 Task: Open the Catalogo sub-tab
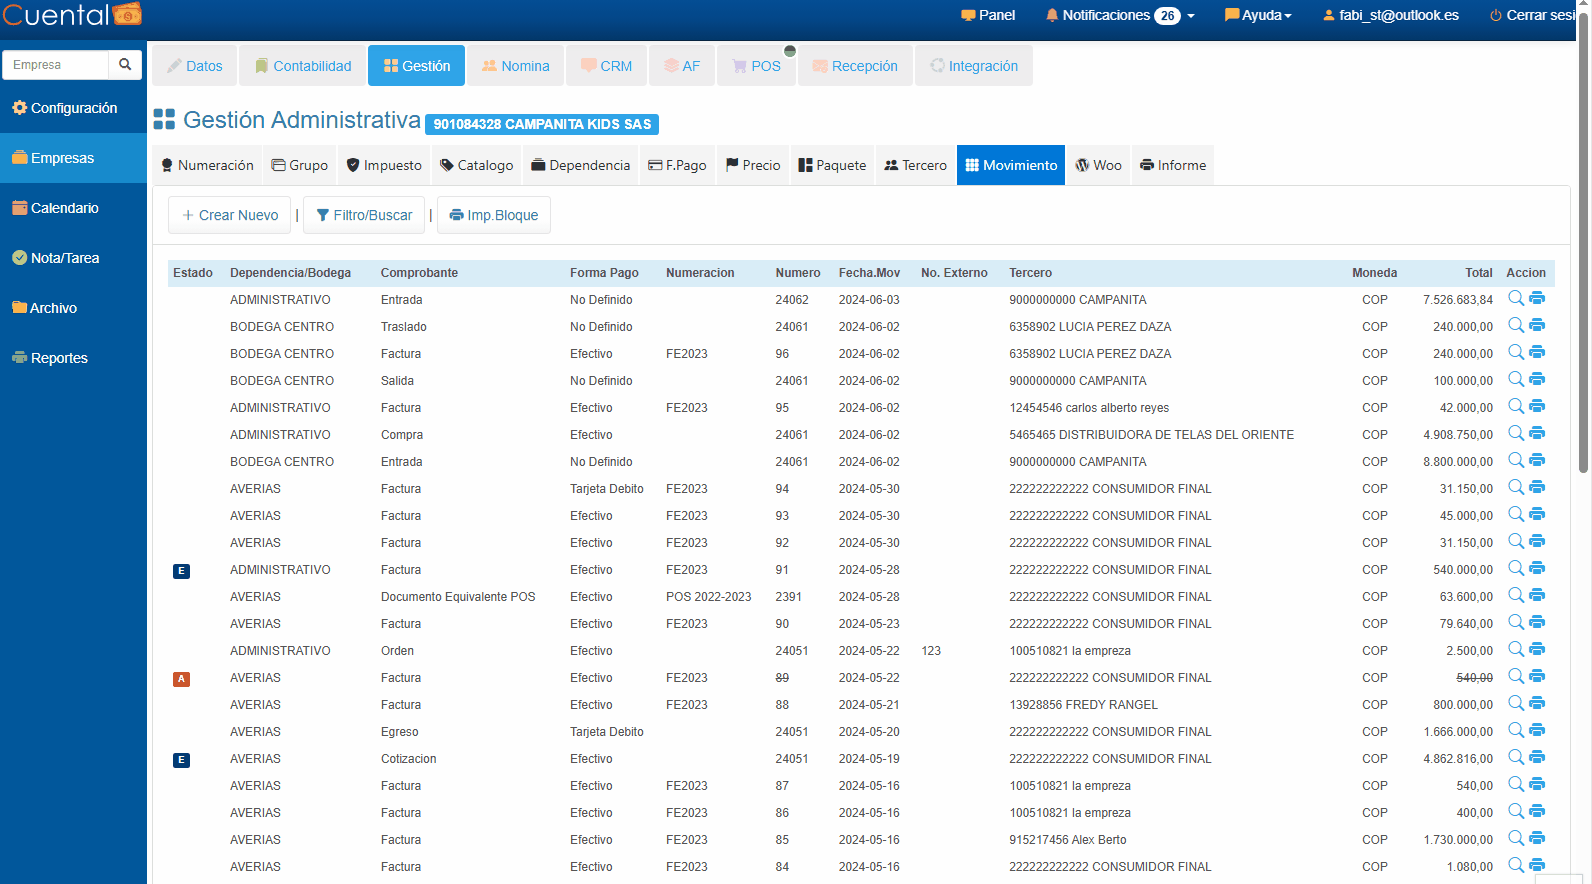coord(477,165)
